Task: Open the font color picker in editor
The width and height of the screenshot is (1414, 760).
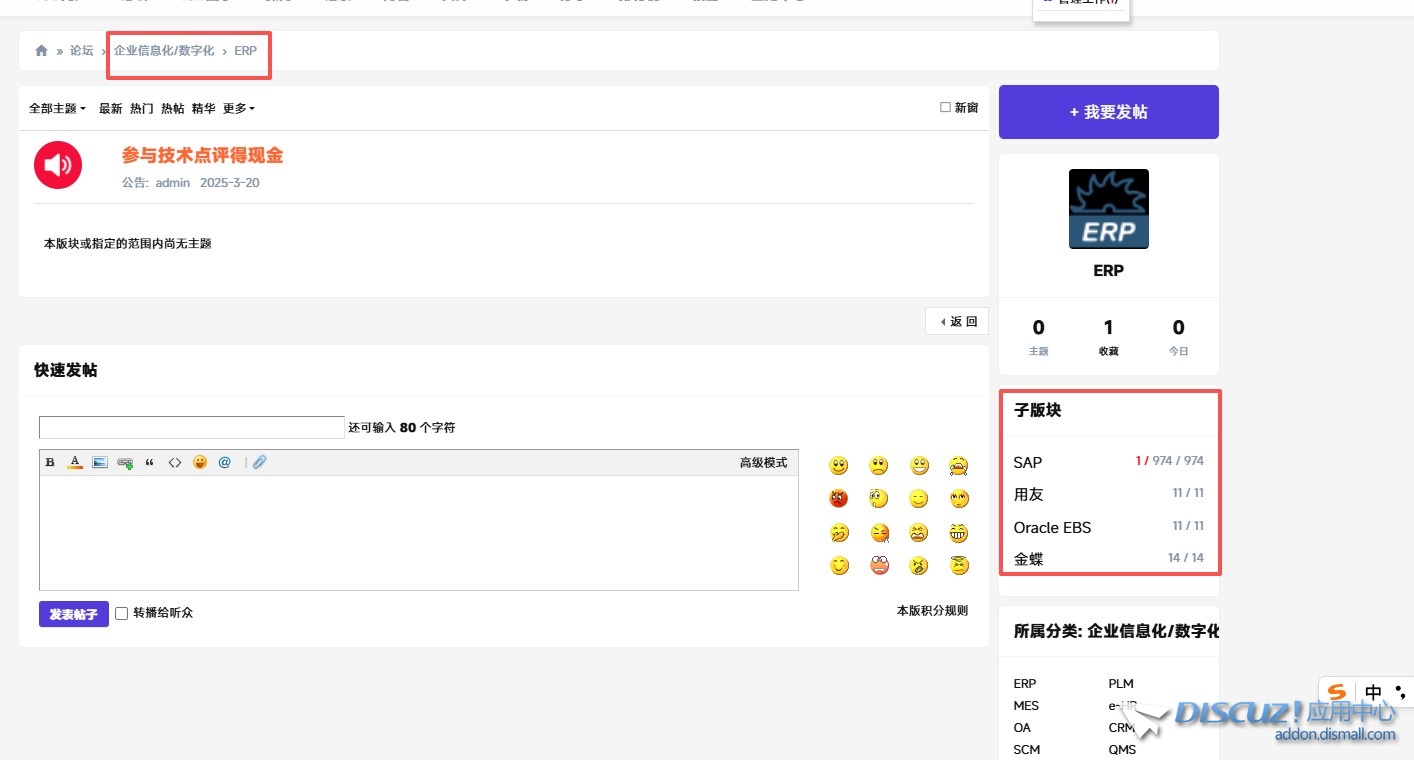Action: 75,463
